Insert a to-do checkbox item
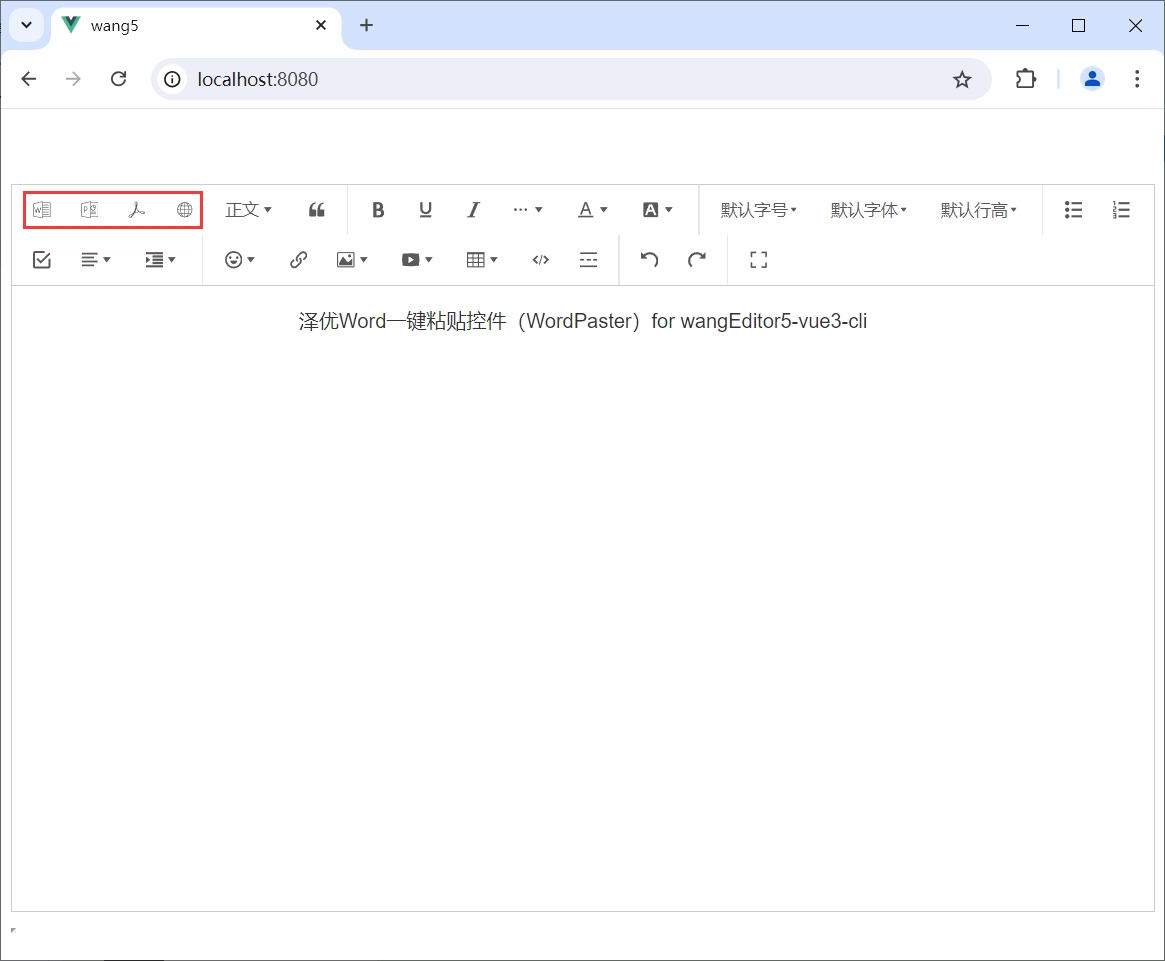This screenshot has width=1165, height=961. coord(42,260)
